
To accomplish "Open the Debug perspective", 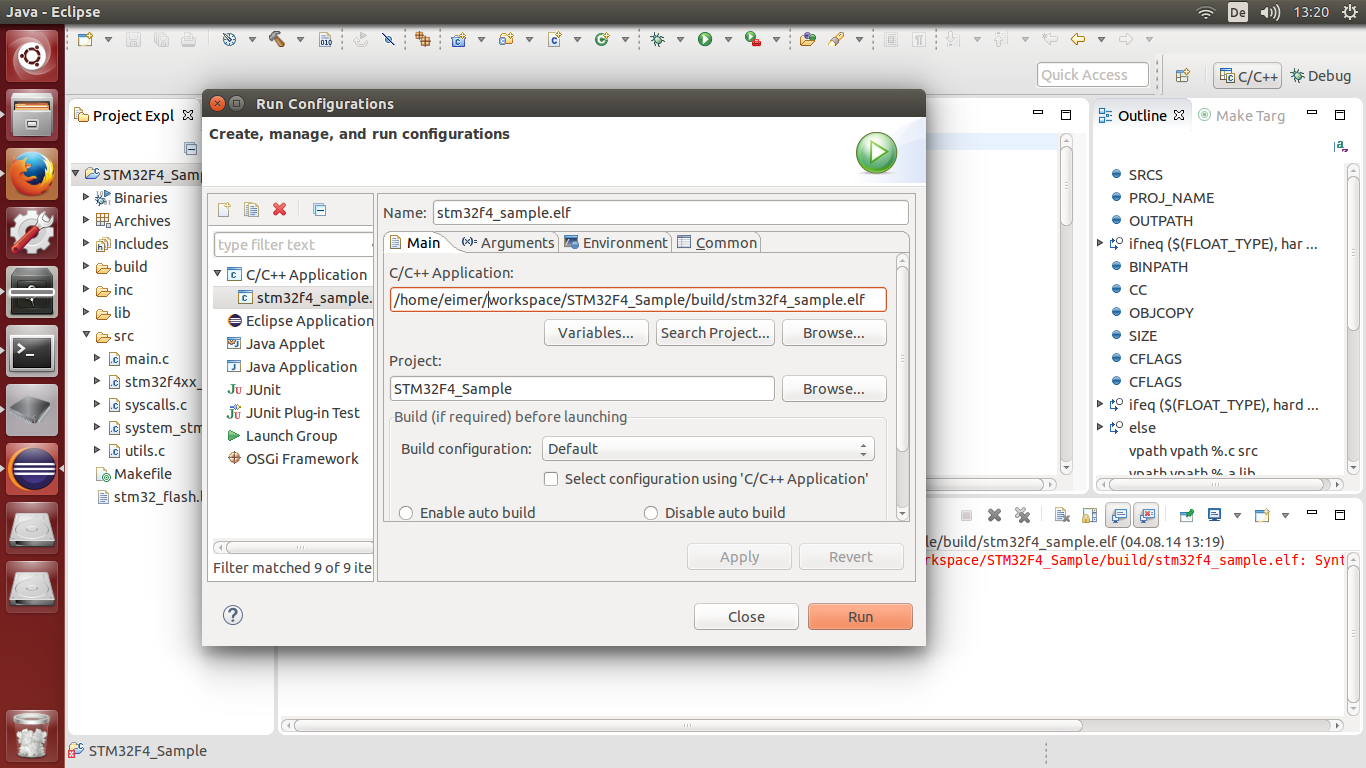I will tap(1320, 75).
